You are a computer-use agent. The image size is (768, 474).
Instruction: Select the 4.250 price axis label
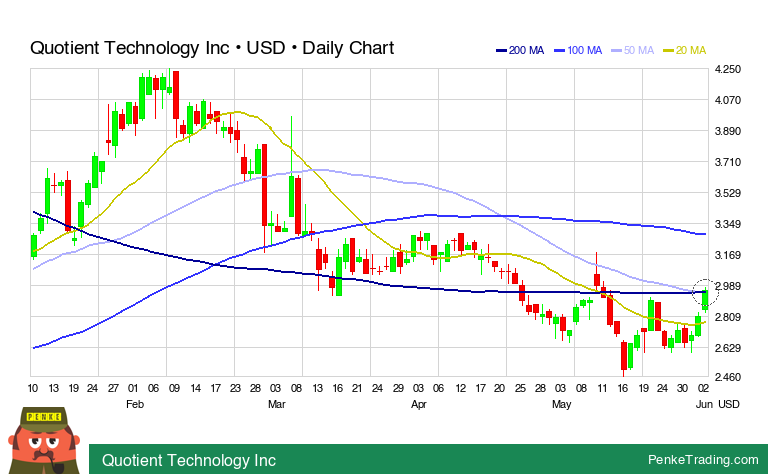728,70
